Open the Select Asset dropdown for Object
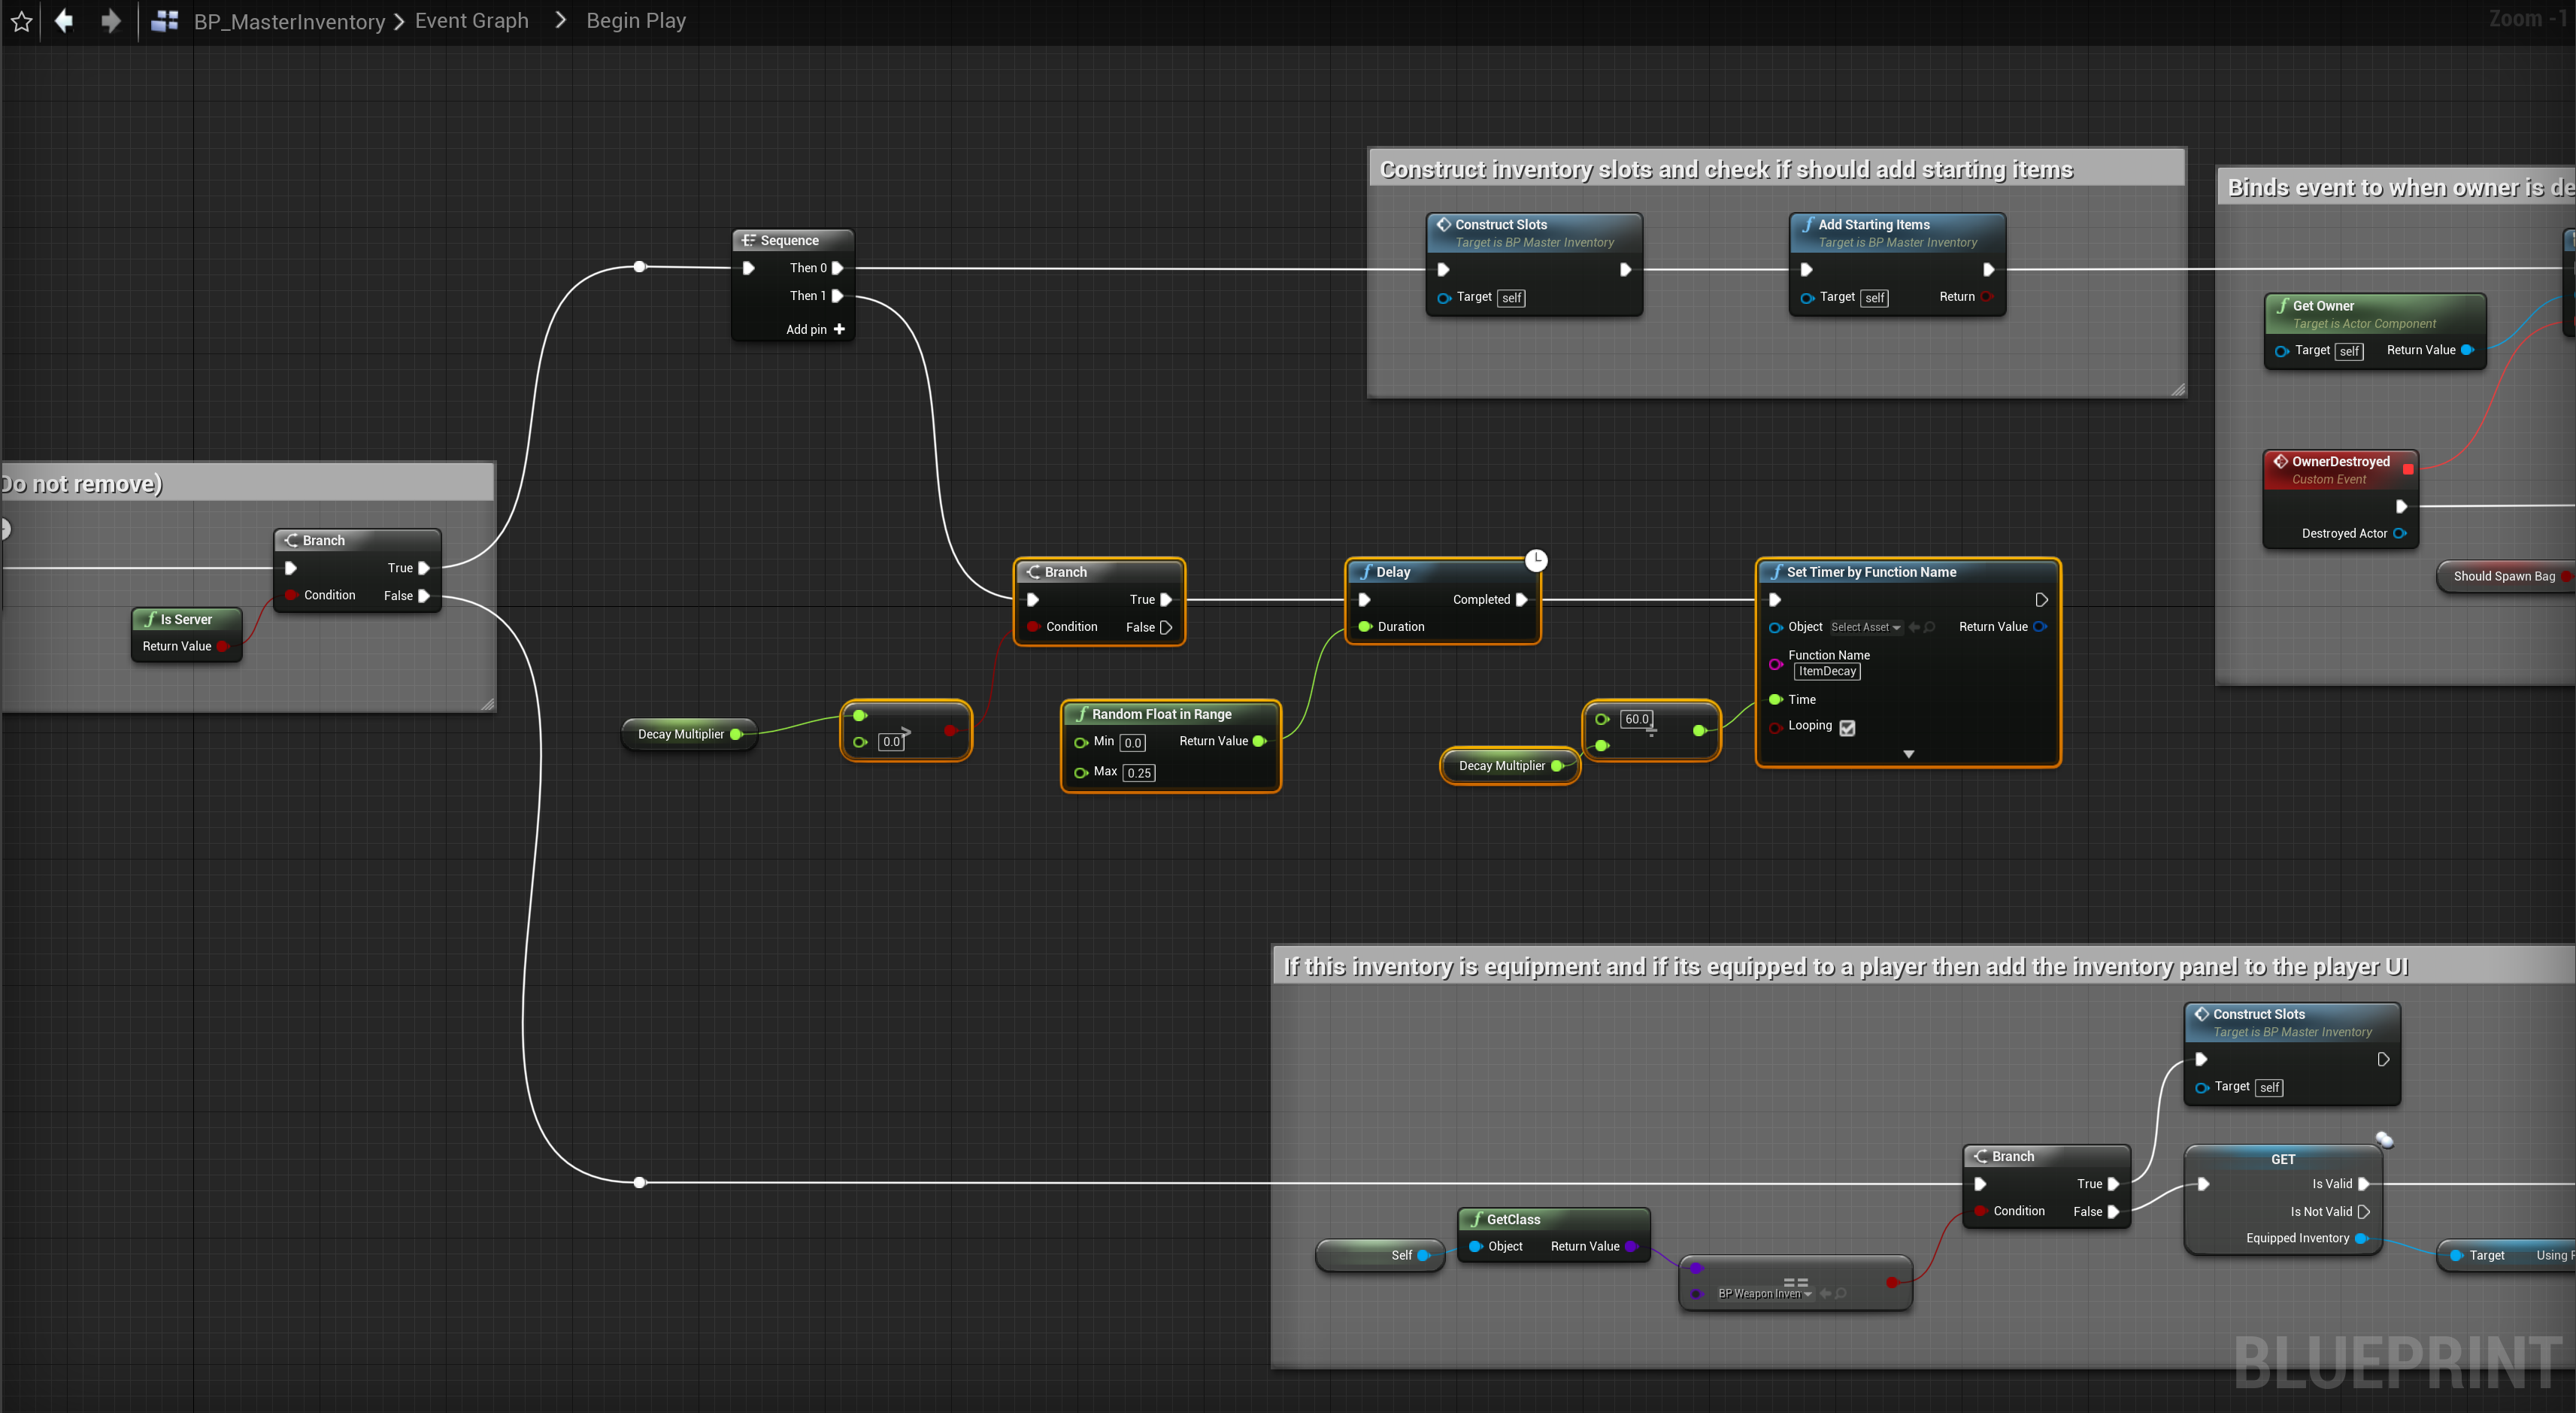This screenshot has height=1413, width=2576. tap(1865, 627)
